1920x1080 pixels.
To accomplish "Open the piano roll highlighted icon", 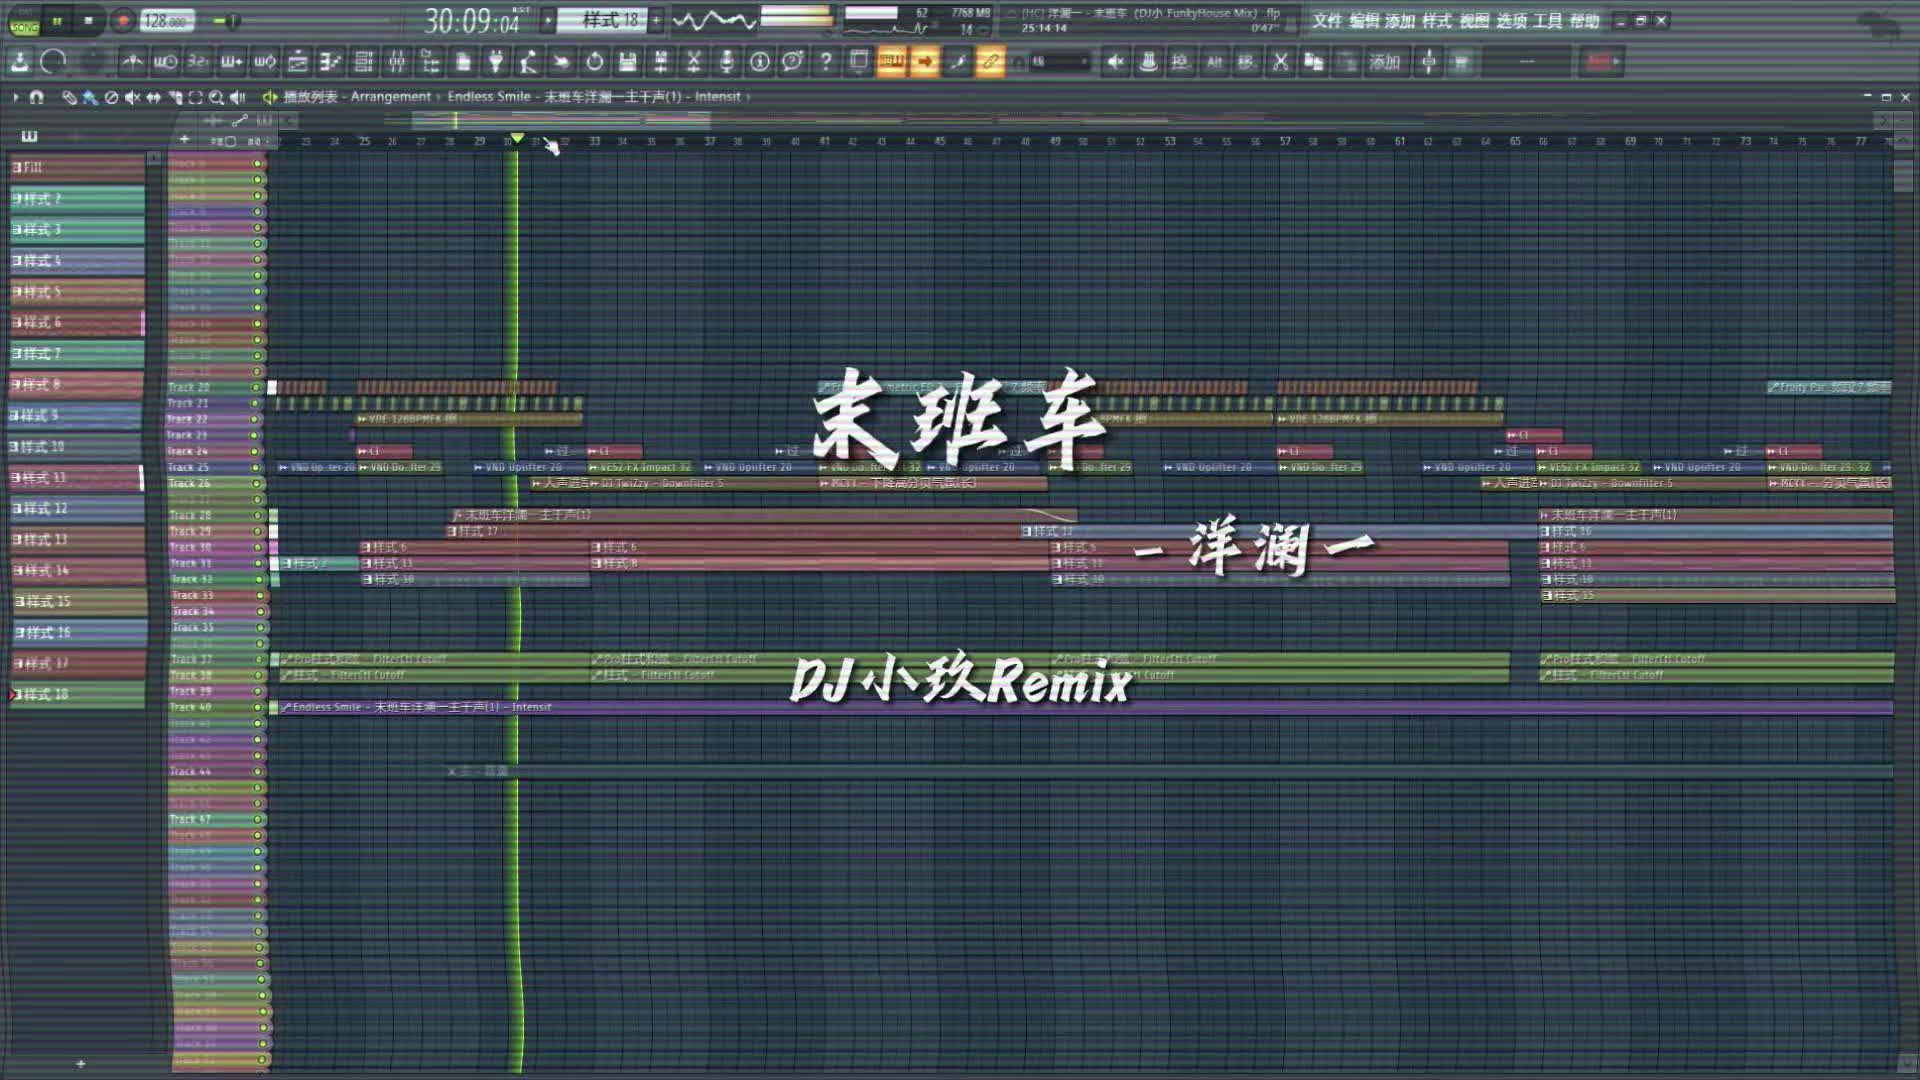I will [x=891, y=62].
